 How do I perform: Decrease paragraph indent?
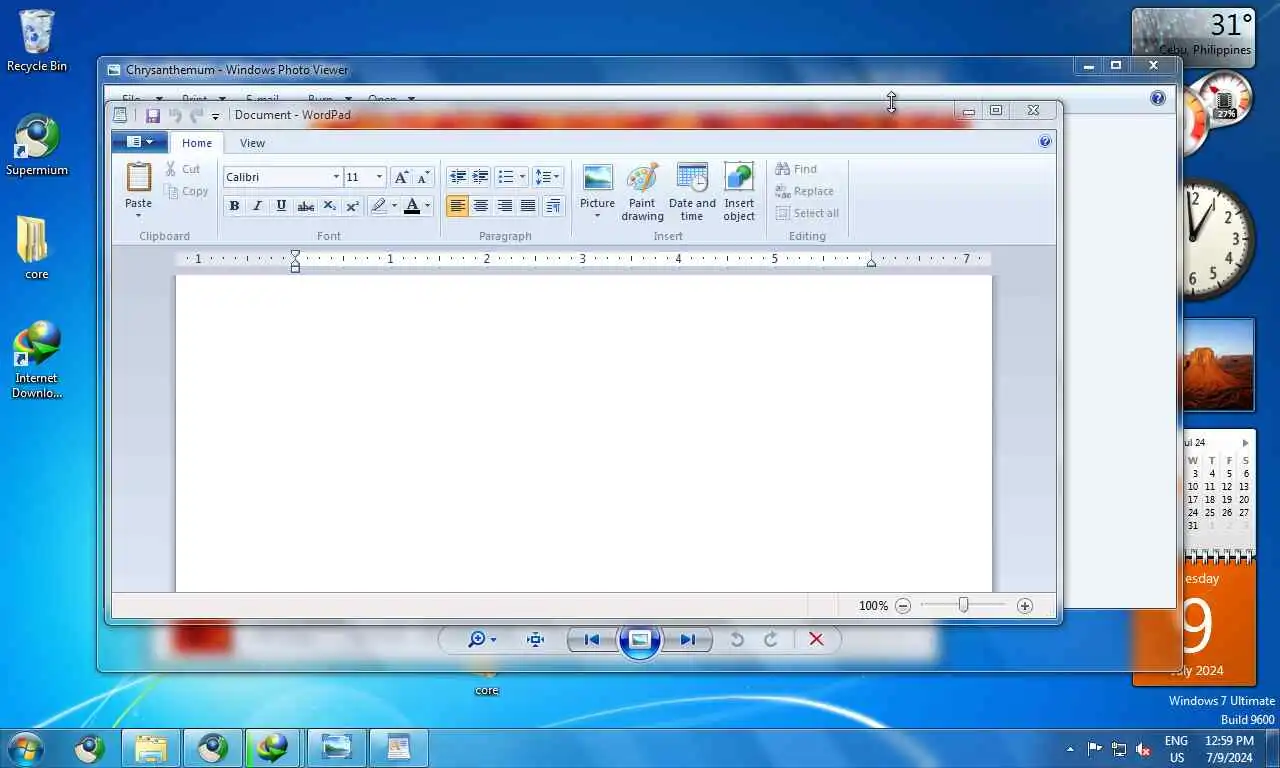coord(458,177)
